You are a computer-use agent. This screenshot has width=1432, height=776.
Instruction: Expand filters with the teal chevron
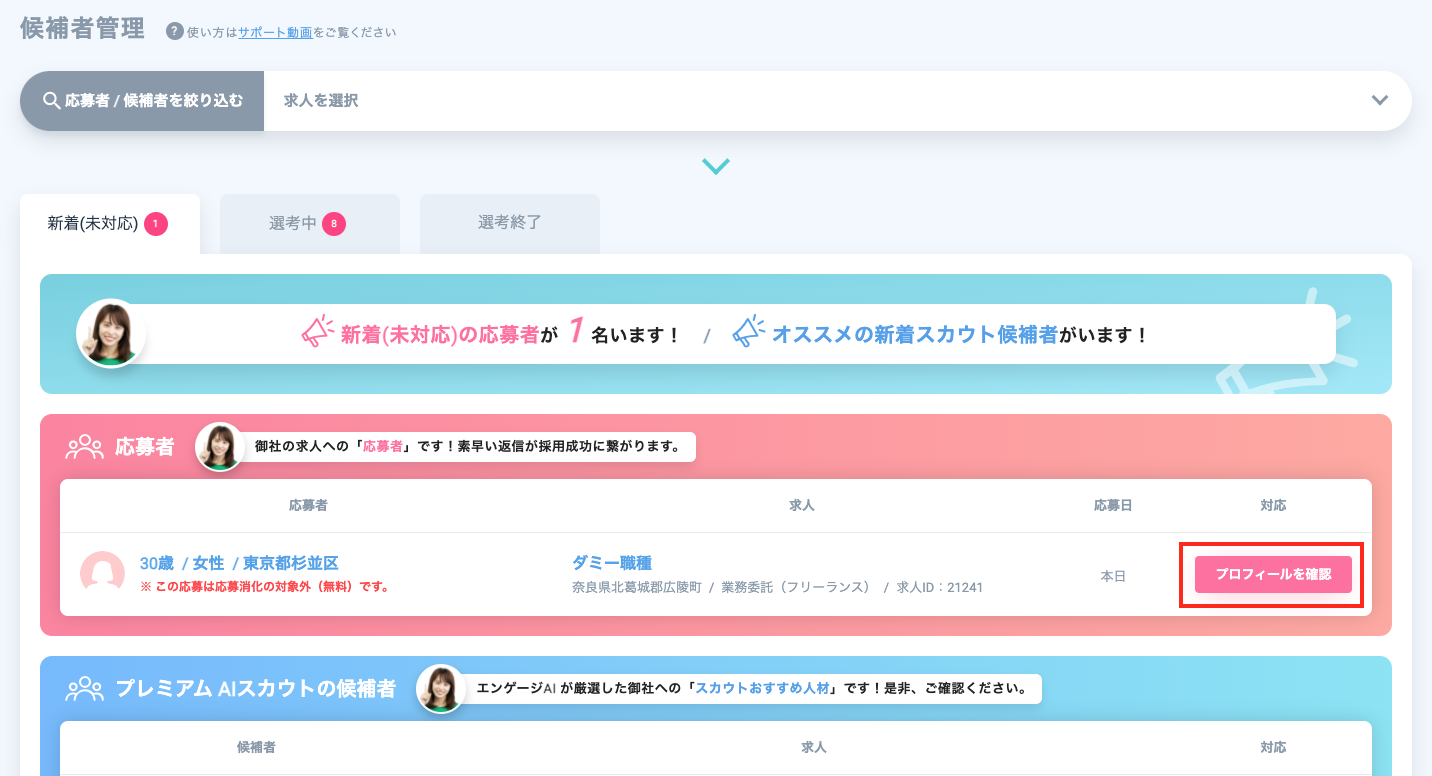pos(716,166)
